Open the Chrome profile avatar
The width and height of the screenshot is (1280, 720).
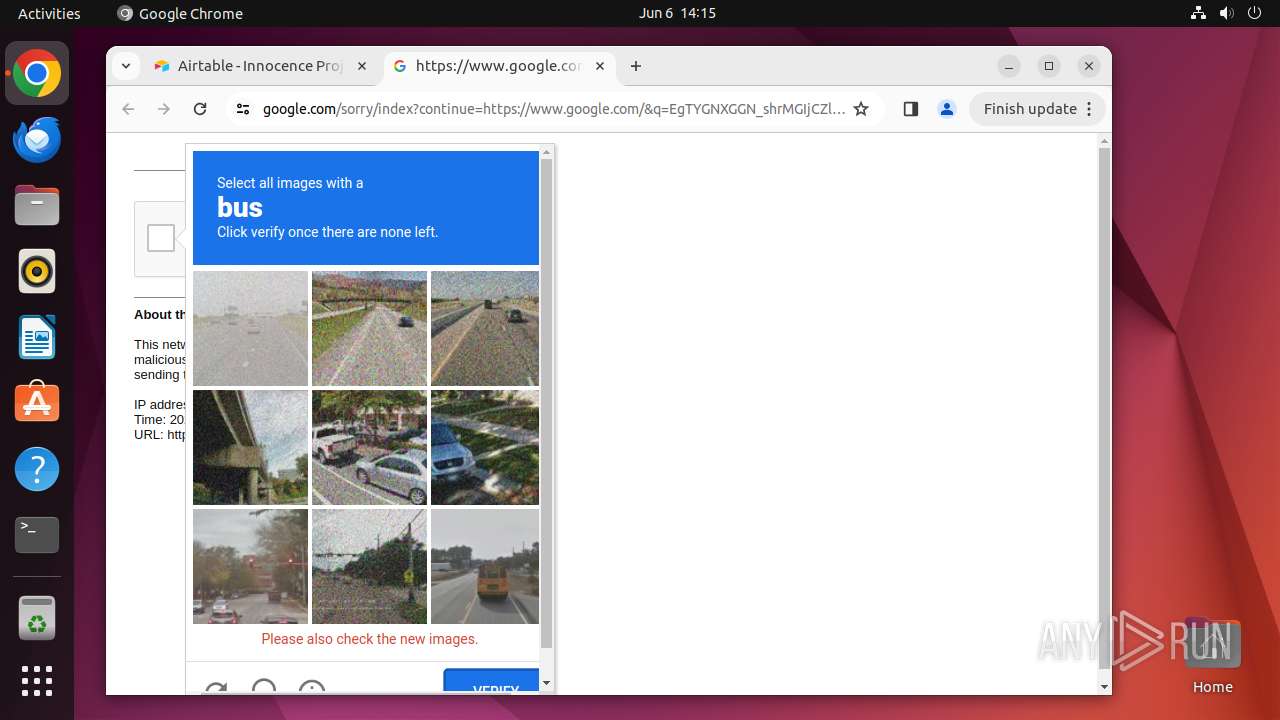[x=947, y=109]
